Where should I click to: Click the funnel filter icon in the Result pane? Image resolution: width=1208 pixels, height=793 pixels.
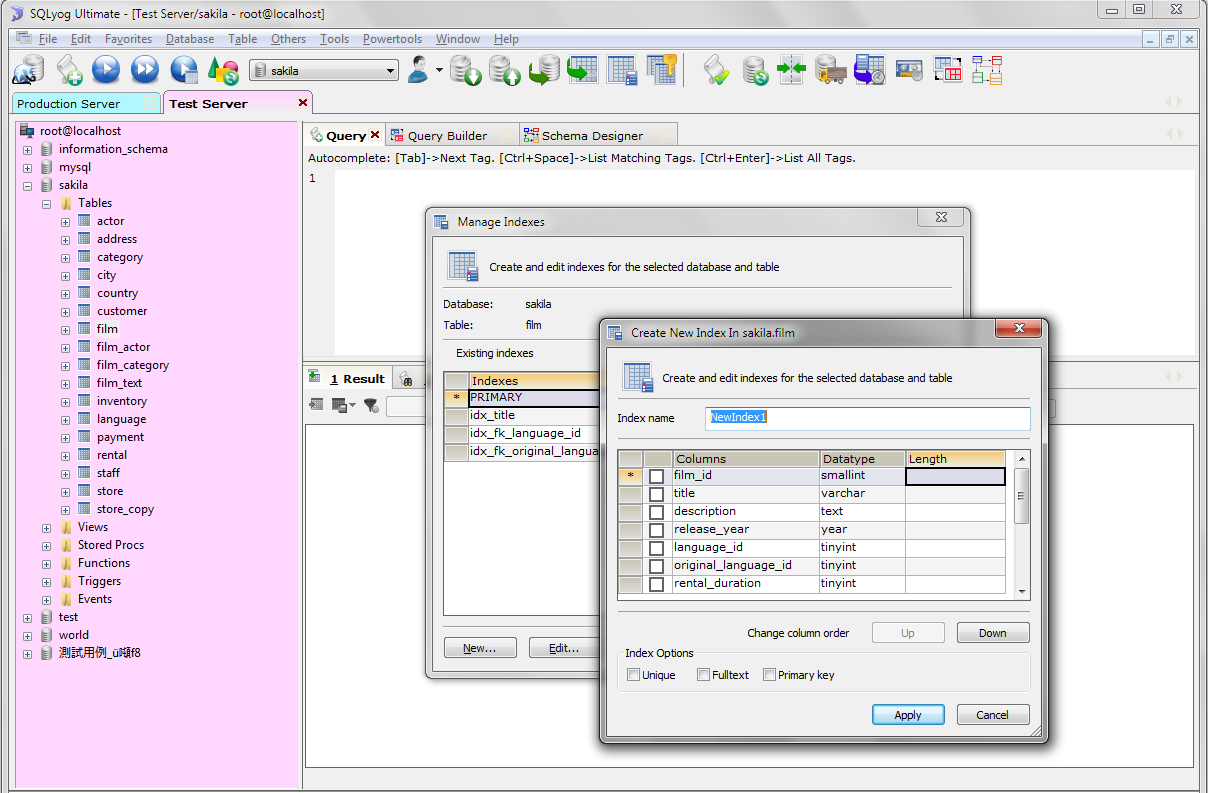(371, 405)
